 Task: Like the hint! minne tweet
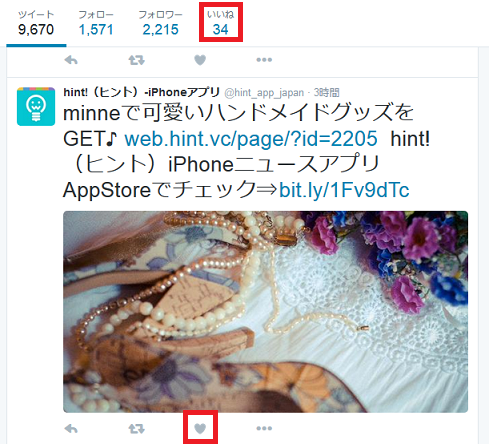[200, 428]
